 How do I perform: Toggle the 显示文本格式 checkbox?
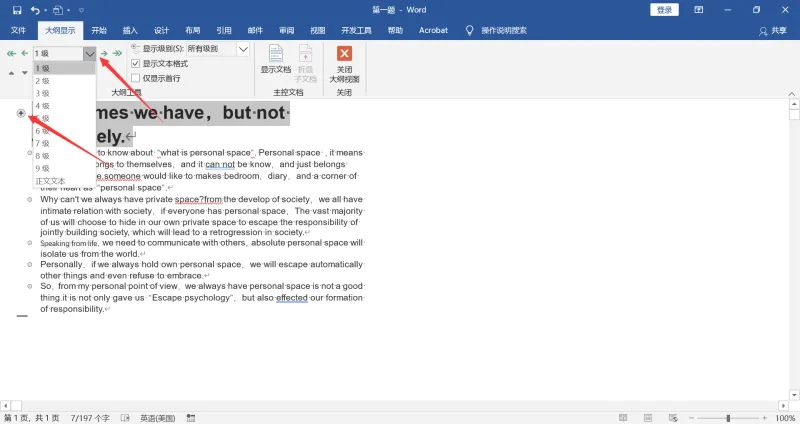(x=135, y=63)
